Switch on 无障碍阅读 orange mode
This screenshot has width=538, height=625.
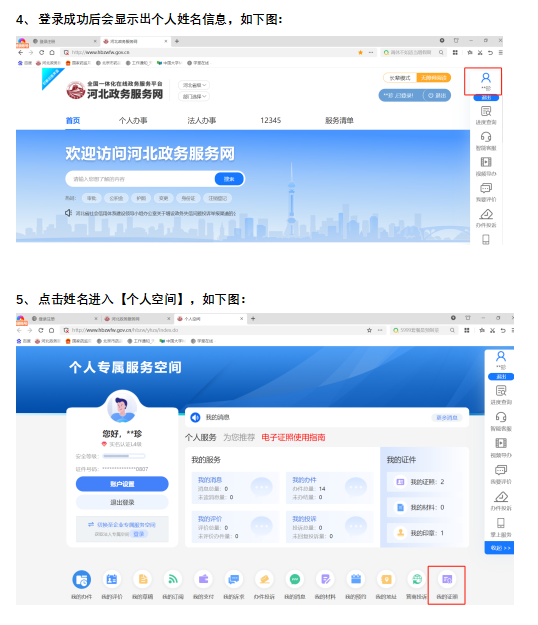[x=434, y=78]
